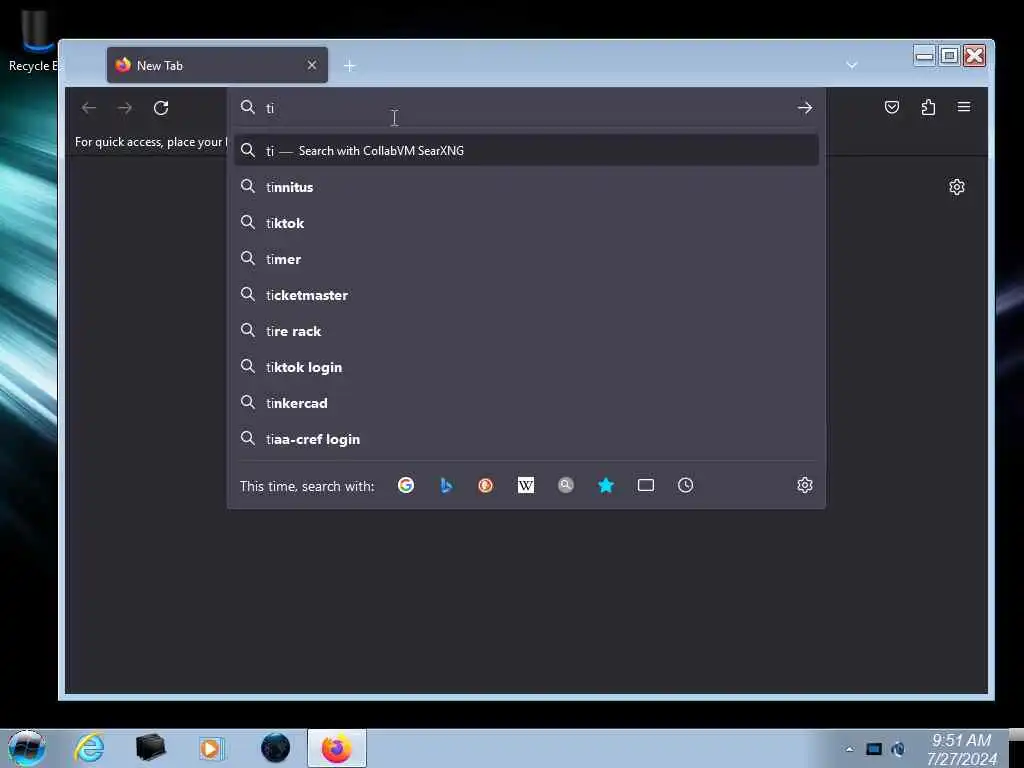Open the dark globe taskbar app

coord(275,748)
